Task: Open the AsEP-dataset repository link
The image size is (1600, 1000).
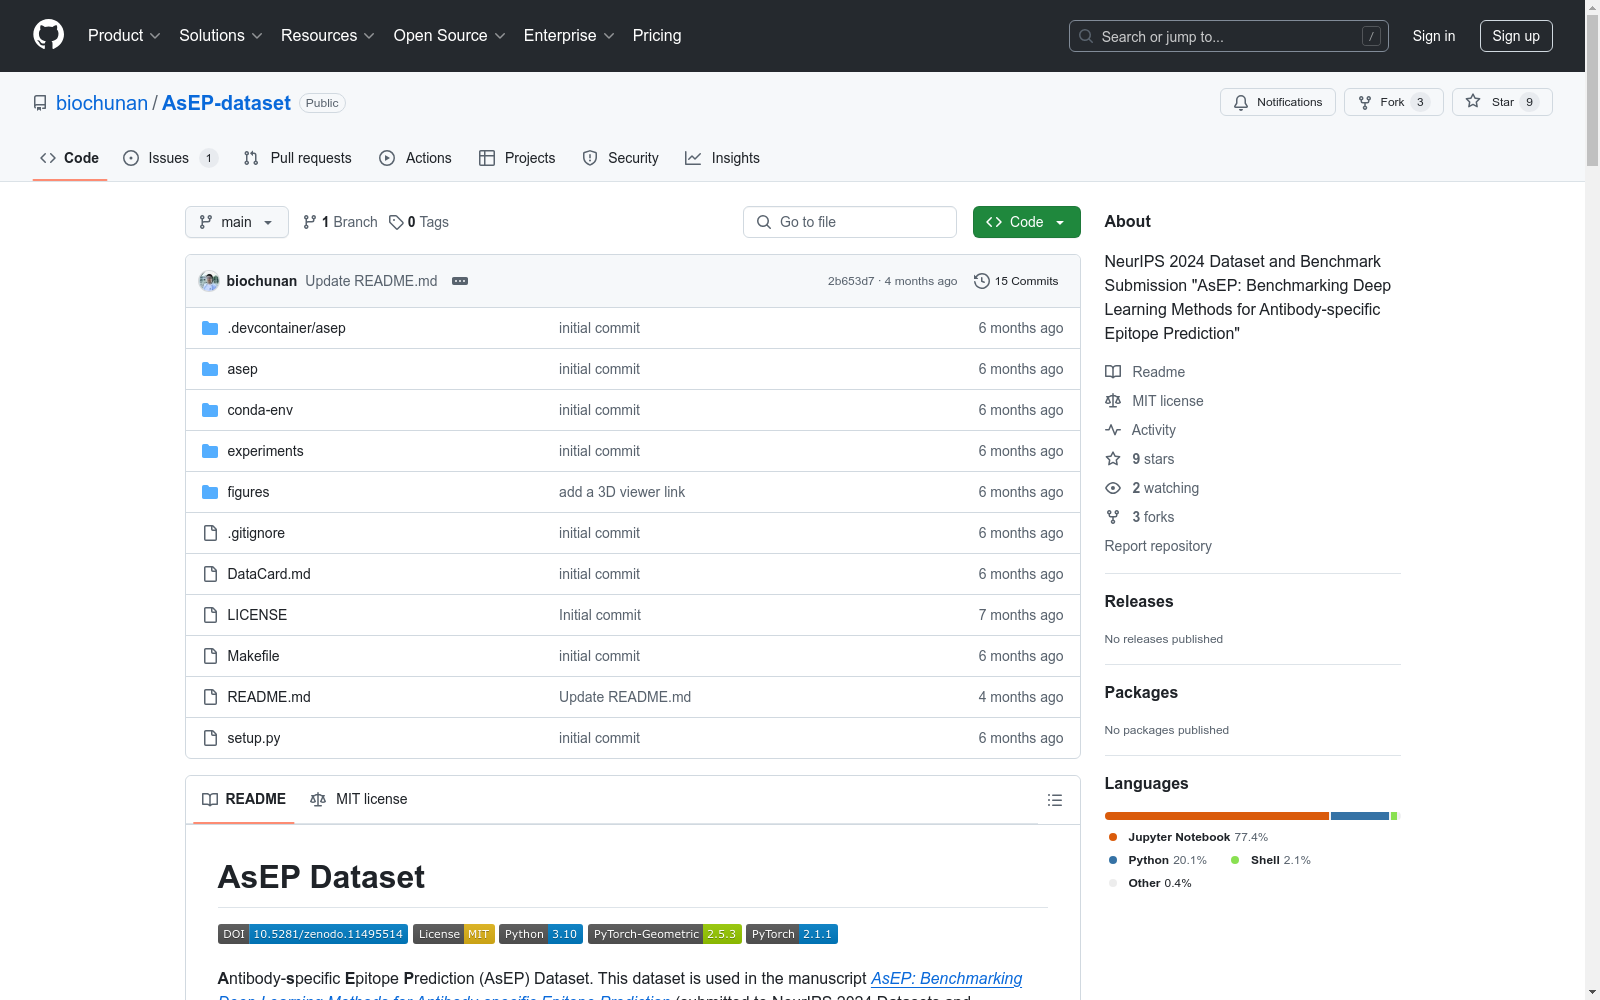Action: [x=226, y=103]
